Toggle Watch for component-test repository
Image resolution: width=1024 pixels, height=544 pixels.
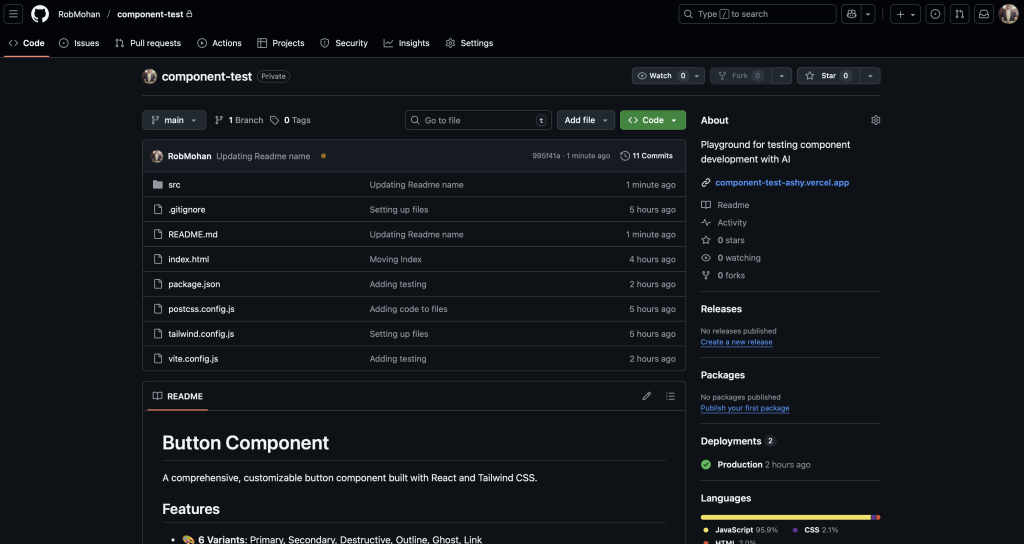[661, 76]
